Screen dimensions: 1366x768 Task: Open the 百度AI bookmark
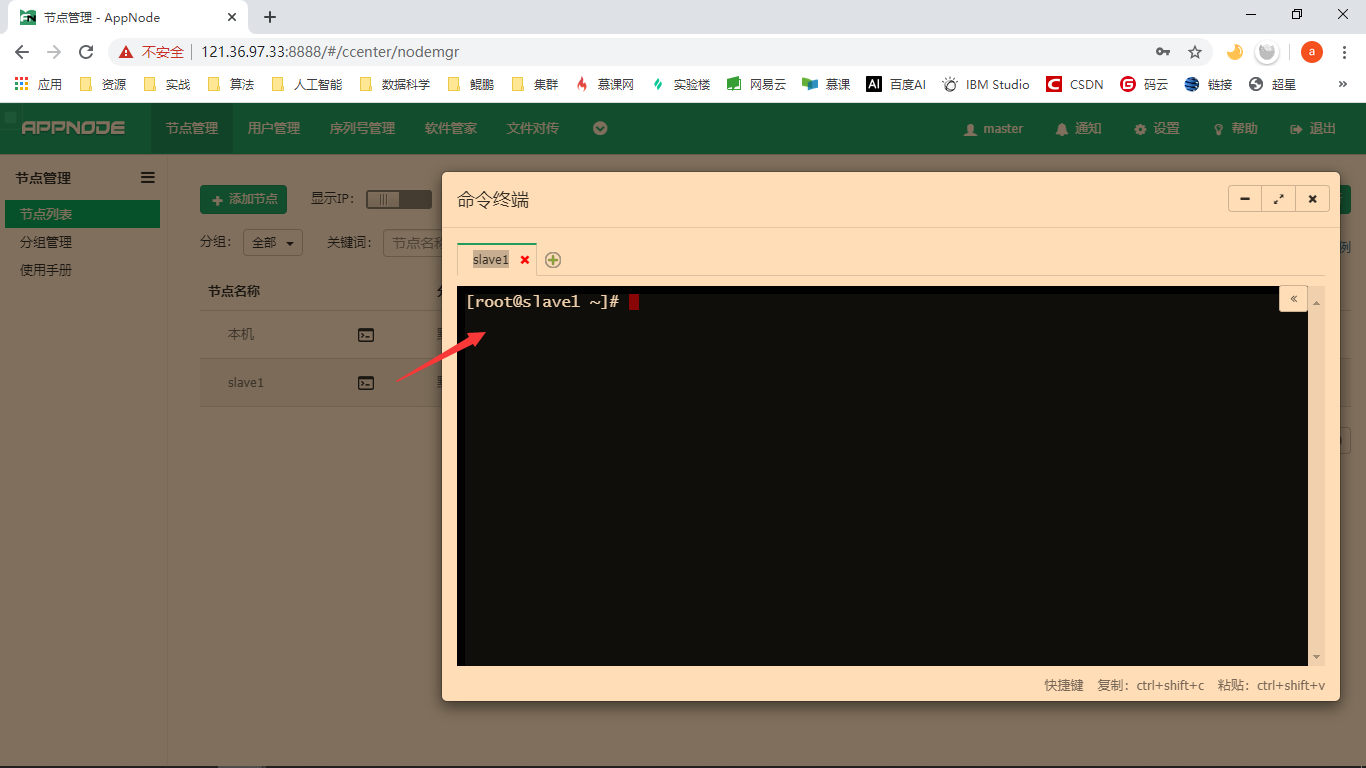(897, 84)
